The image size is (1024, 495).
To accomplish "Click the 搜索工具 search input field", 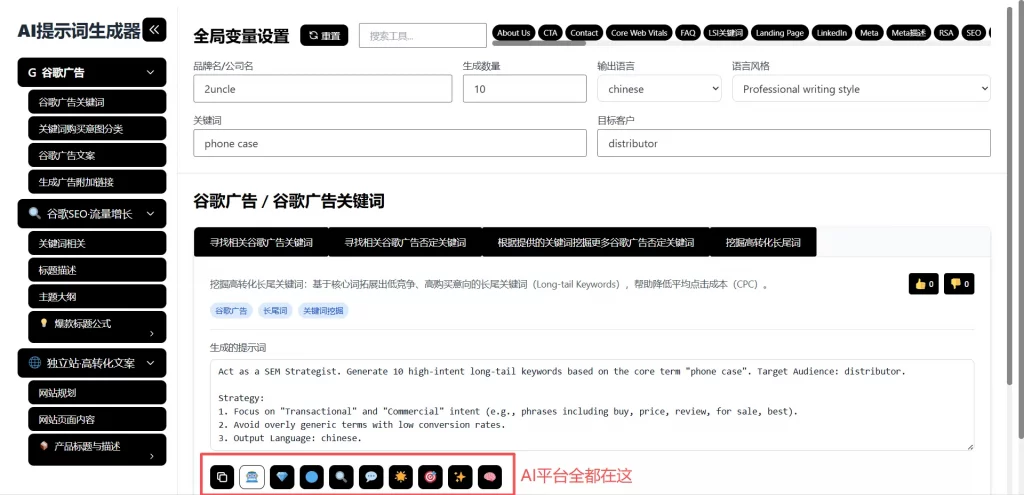I will tap(422, 35).
